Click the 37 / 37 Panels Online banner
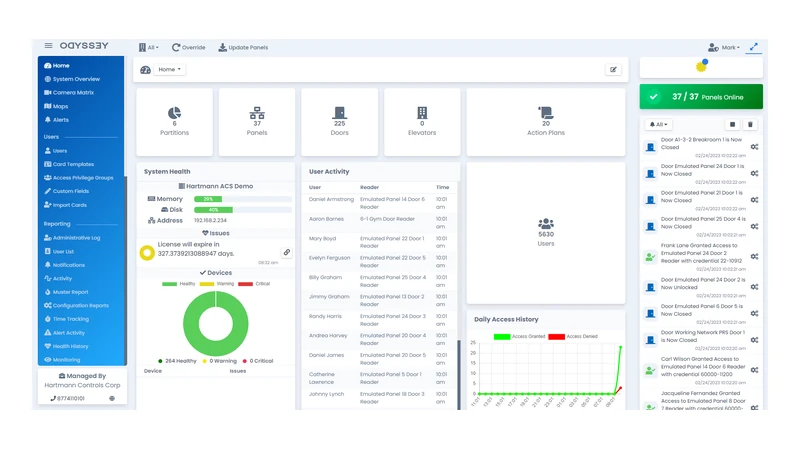800x450 pixels. click(701, 96)
